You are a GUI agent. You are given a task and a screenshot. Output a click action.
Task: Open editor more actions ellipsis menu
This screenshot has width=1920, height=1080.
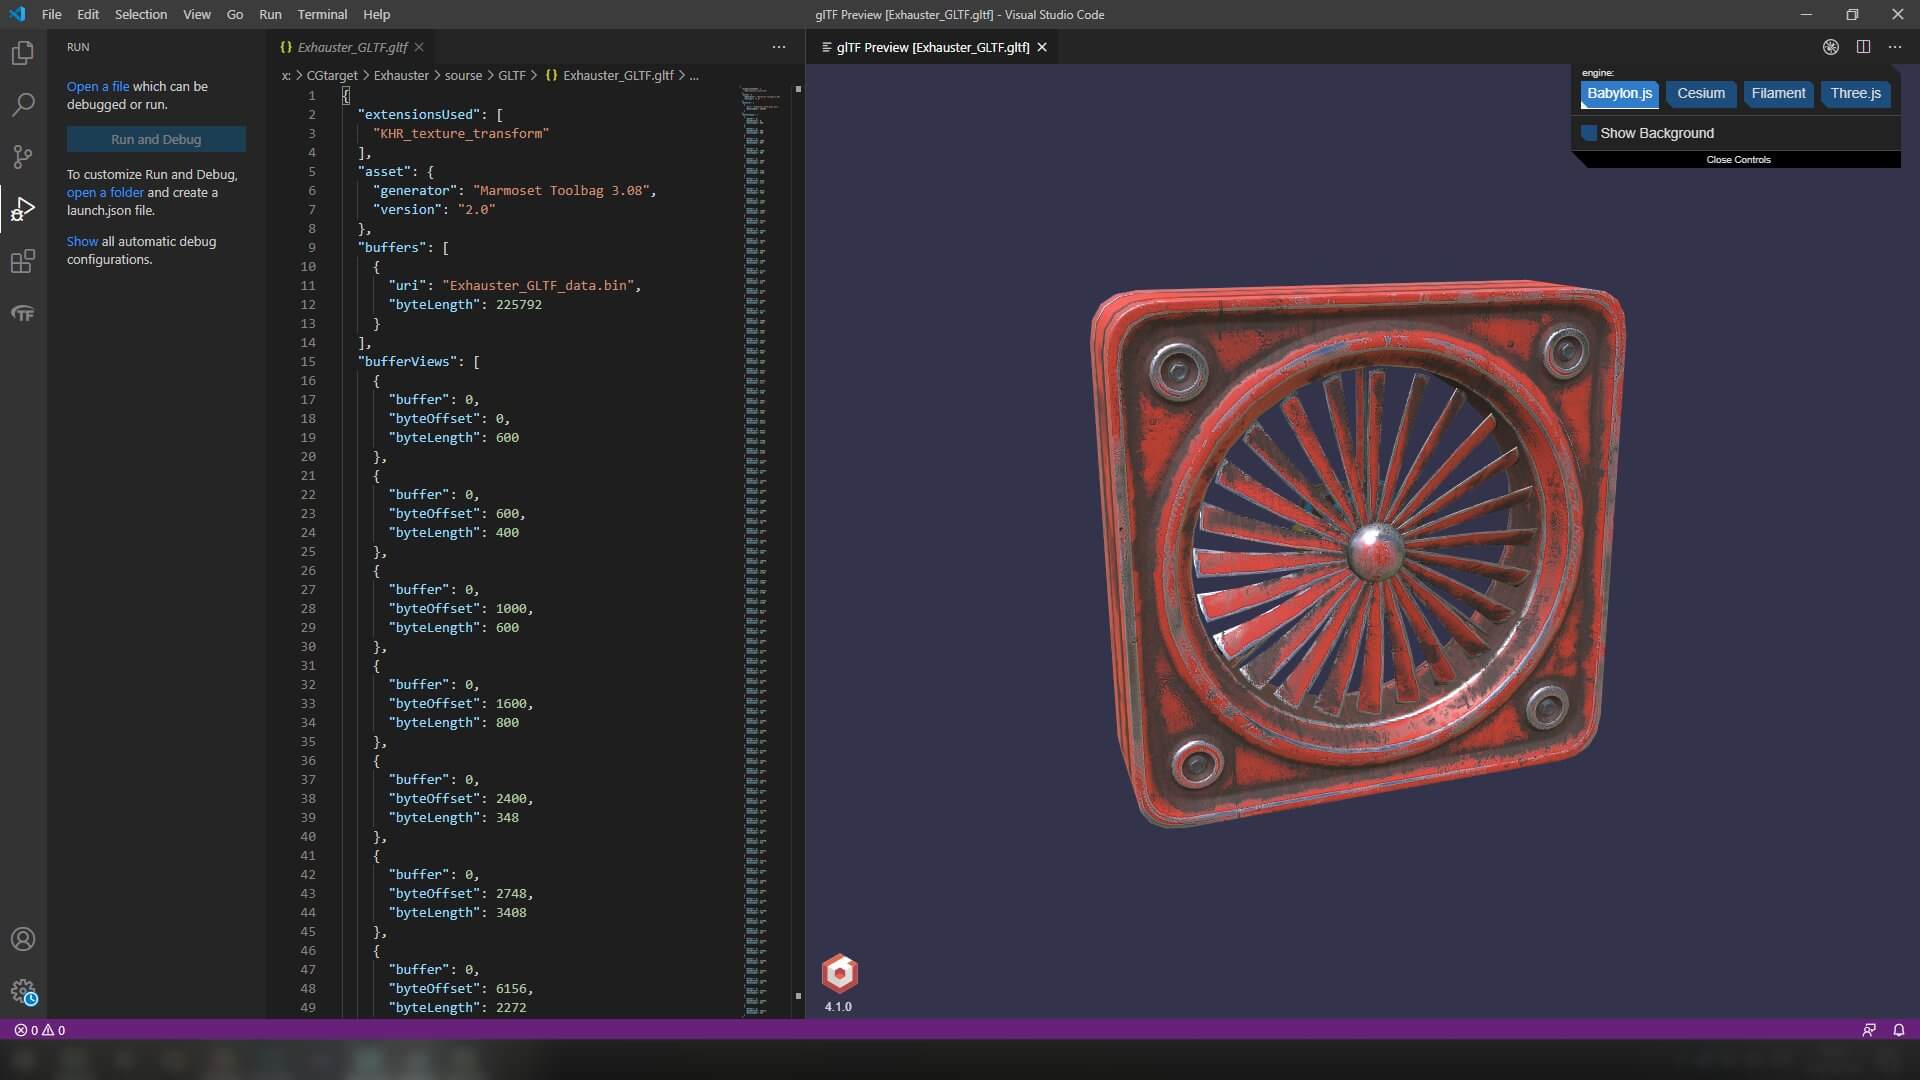point(779,47)
